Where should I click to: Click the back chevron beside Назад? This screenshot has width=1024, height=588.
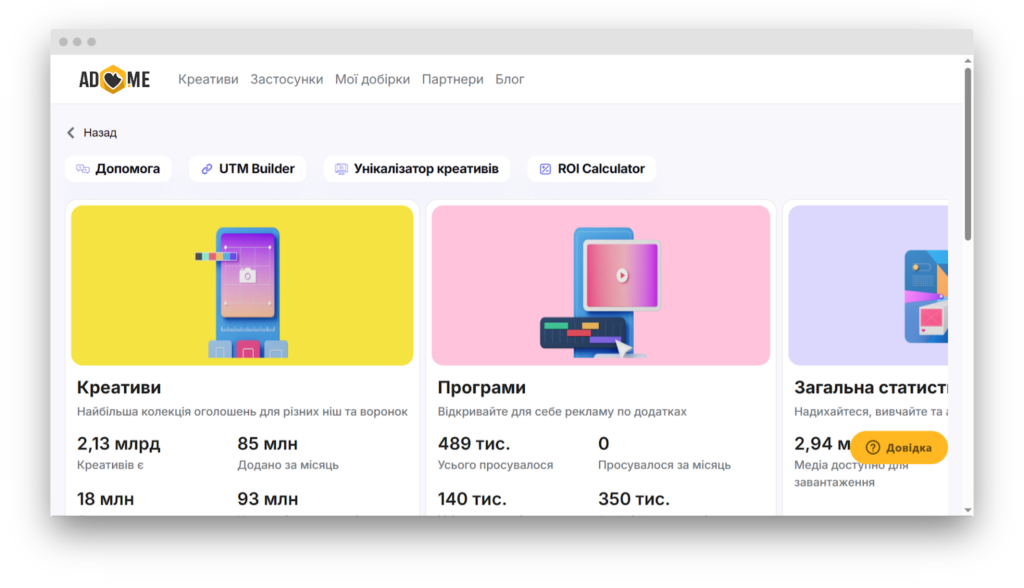point(70,132)
